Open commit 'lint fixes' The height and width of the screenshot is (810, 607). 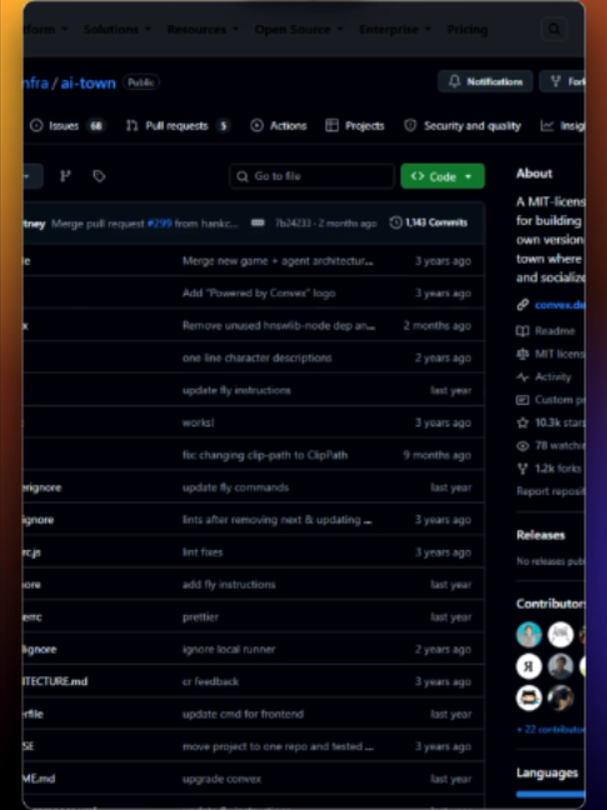pos(202,552)
